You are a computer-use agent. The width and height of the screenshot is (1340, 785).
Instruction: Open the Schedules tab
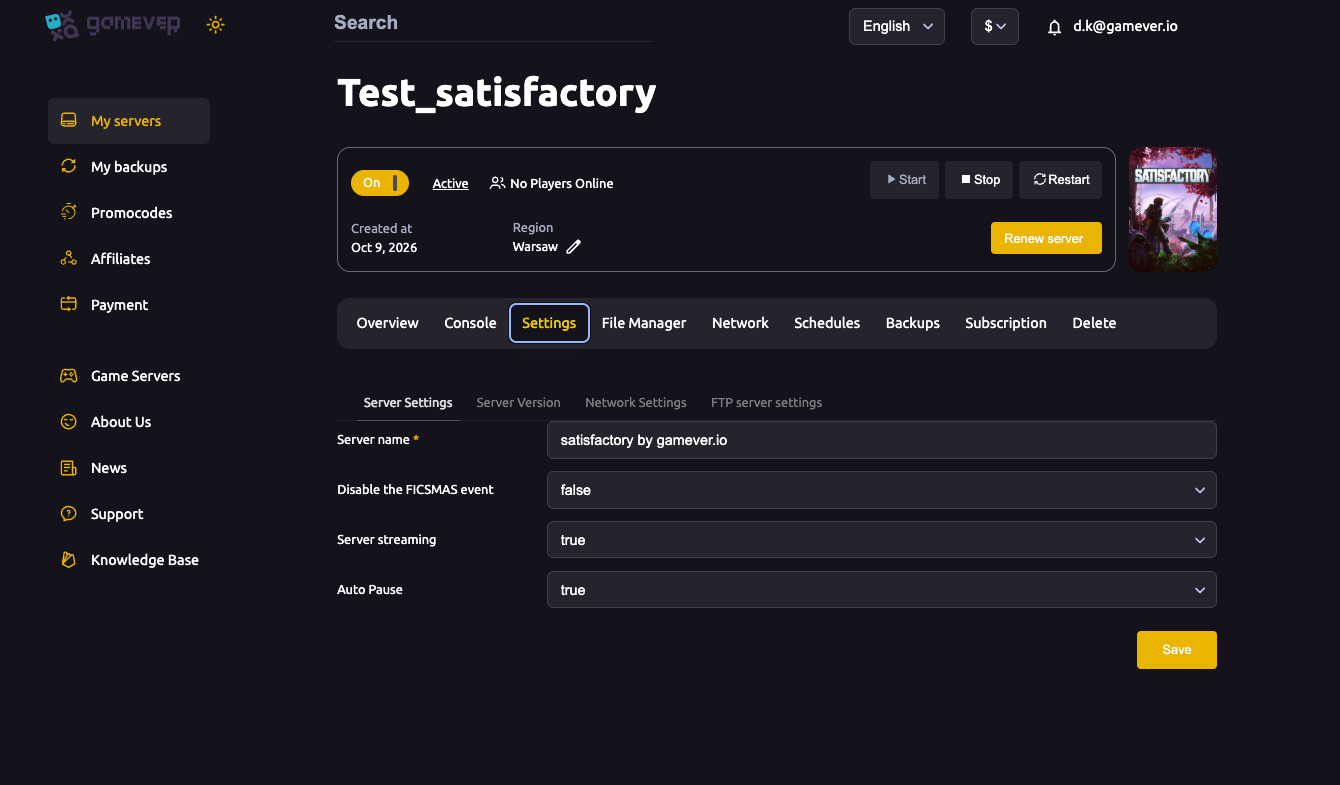pyautogui.click(x=827, y=323)
